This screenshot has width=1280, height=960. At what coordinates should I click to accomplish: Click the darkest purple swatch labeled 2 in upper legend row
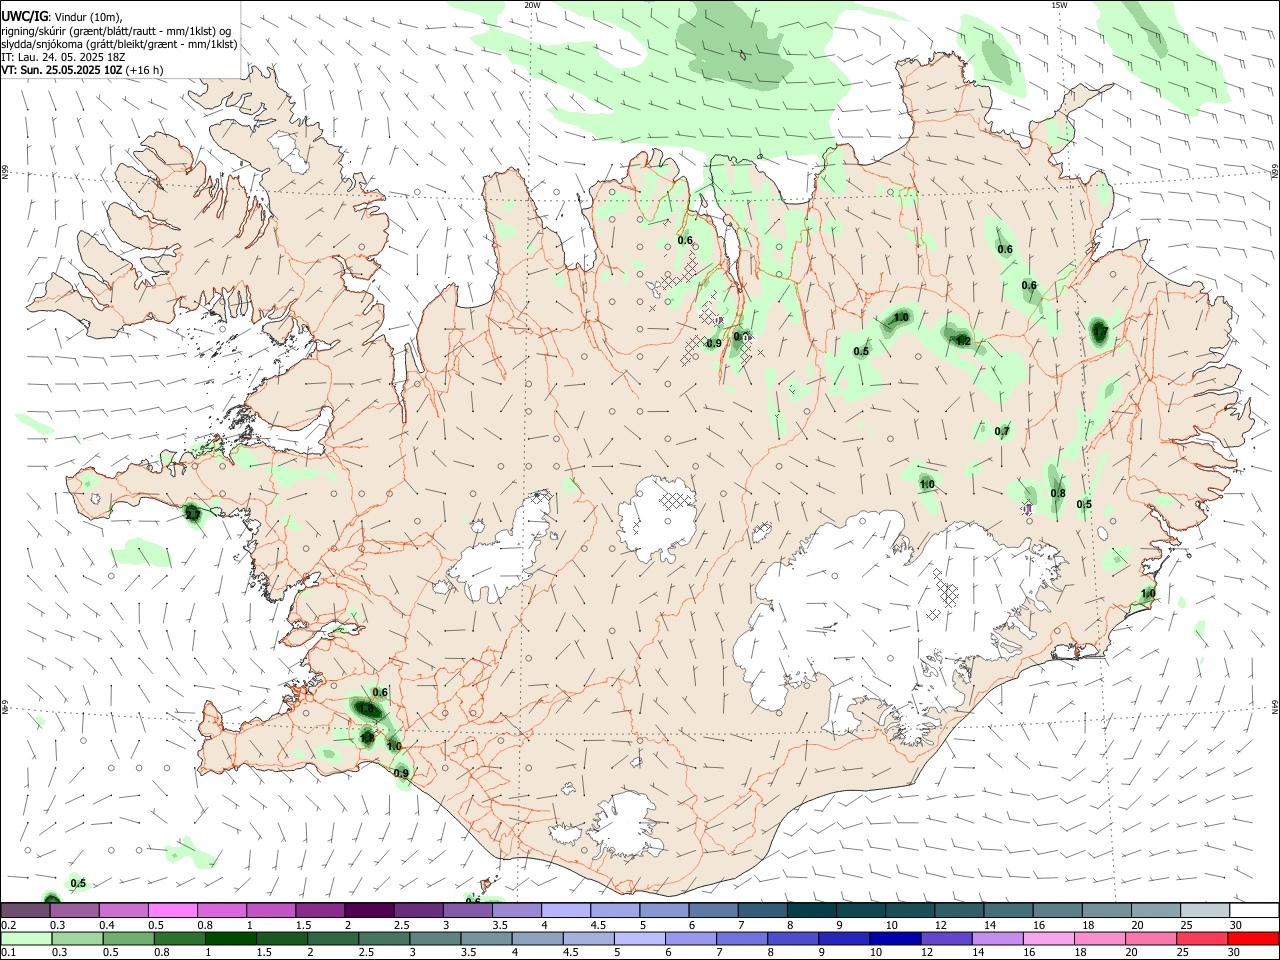click(x=368, y=910)
